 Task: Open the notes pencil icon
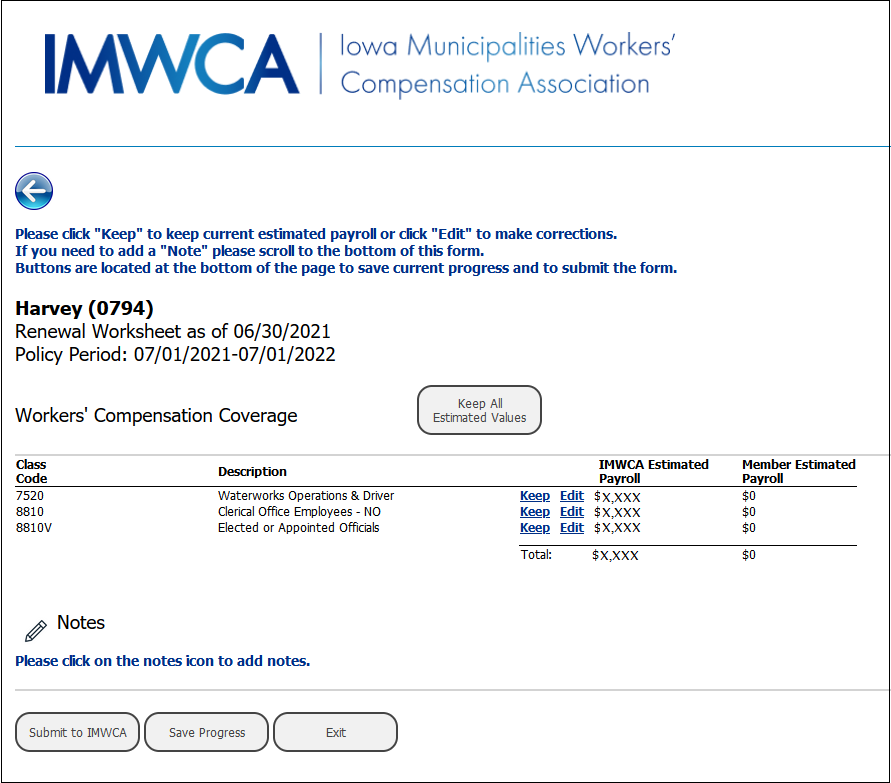(36, 631)
